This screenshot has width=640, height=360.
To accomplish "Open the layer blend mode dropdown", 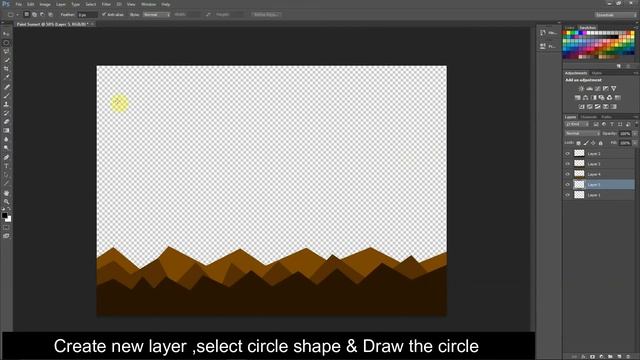I will 582,133.
